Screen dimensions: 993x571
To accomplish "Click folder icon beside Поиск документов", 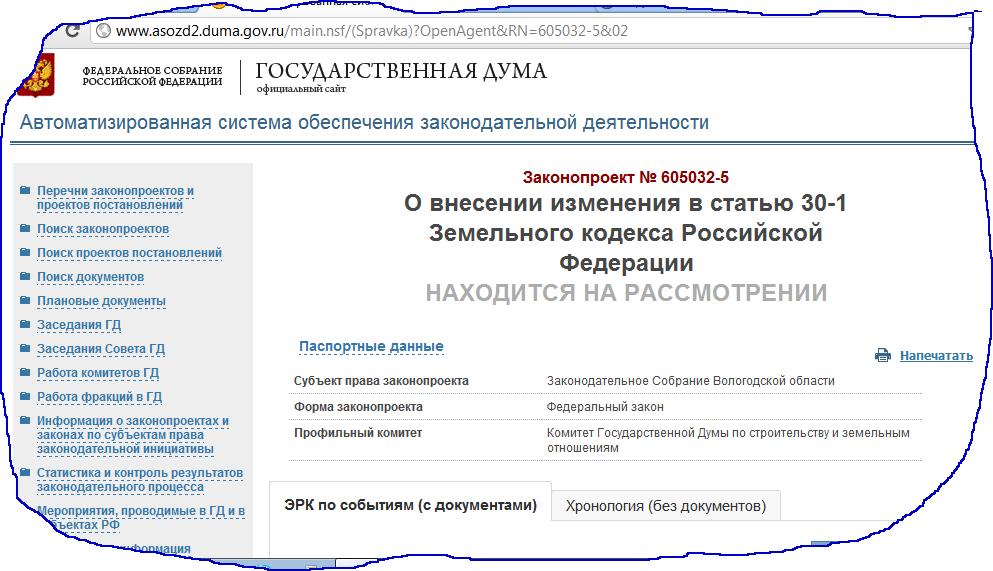I will (x=24, y=277).
